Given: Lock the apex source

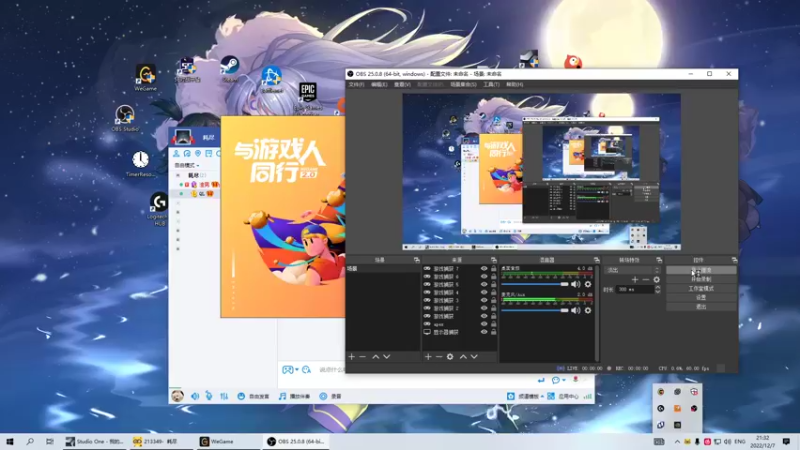Looking at the screenshot, I should (x=493, y=324).
